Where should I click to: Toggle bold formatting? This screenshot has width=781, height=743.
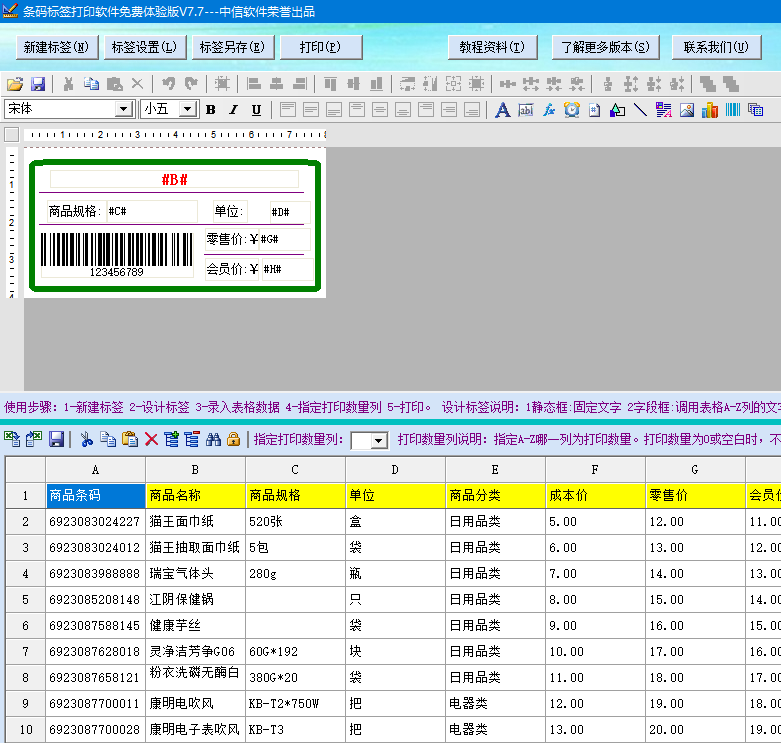(x=211, y=110)
